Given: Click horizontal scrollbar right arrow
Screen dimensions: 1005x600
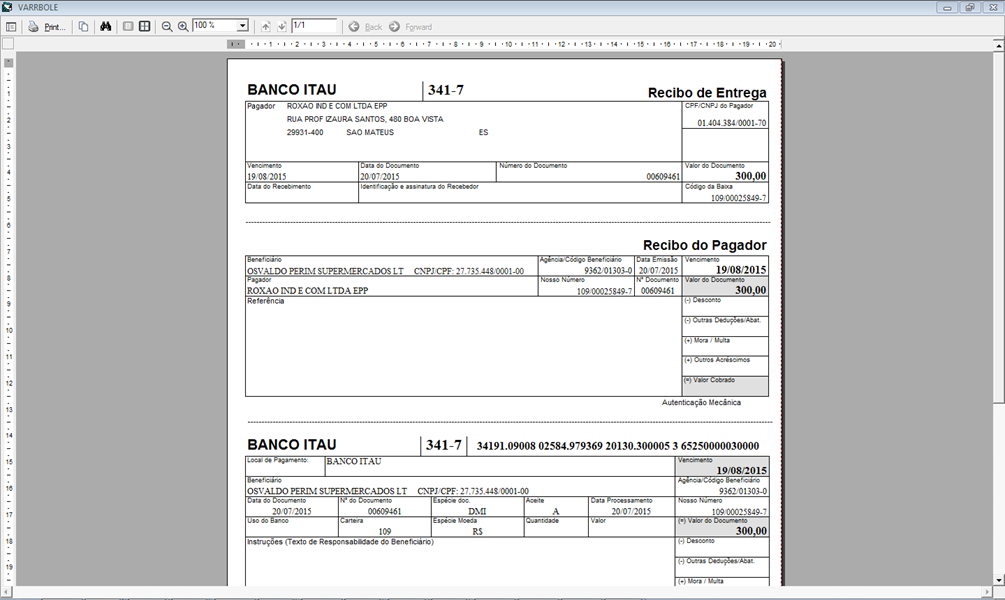Looking at the screenshot, I should tap(987, 591).
